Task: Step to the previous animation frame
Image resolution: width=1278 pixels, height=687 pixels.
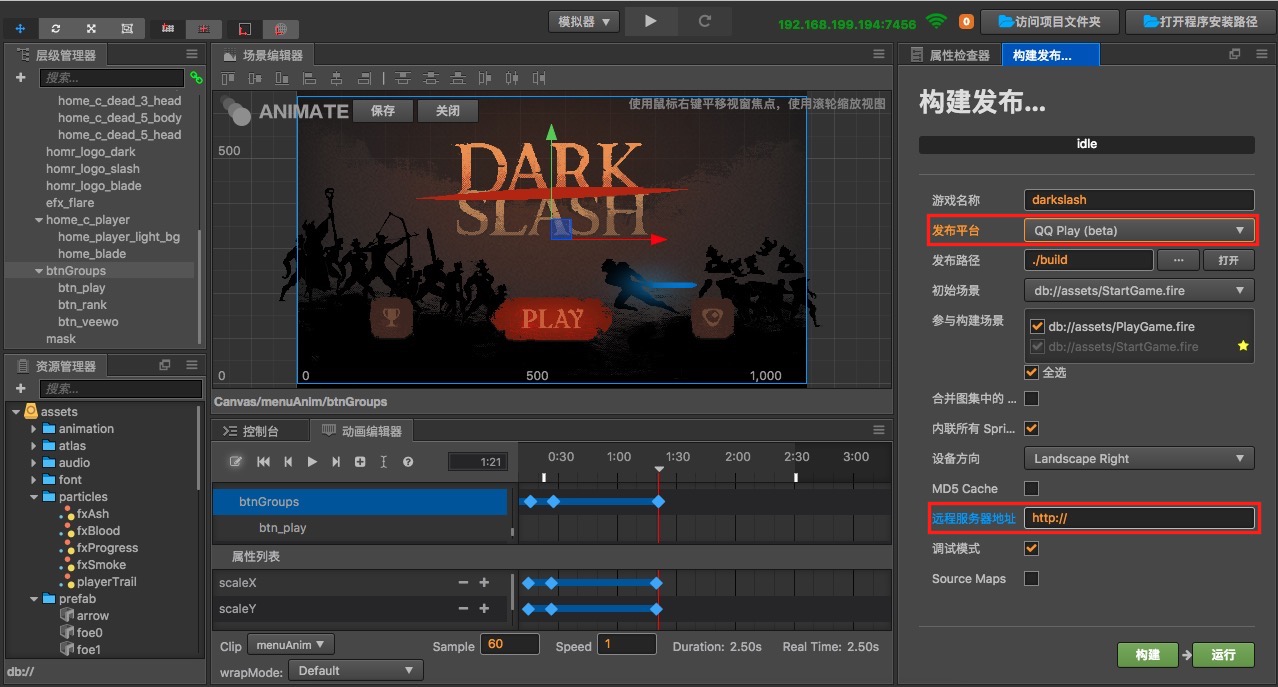Action: pyautogui.click(x=288, y=462)
